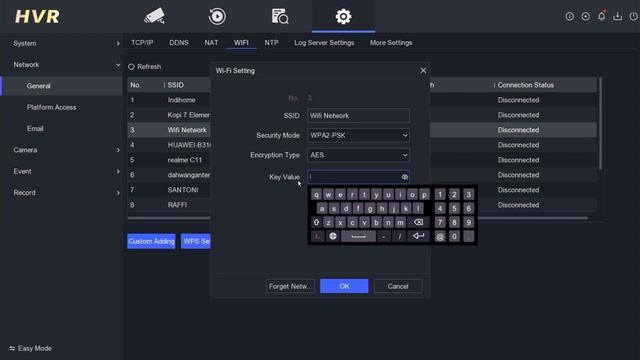Click the horizontal scrollbar under Wi-Fi list

tap(358, 218)
